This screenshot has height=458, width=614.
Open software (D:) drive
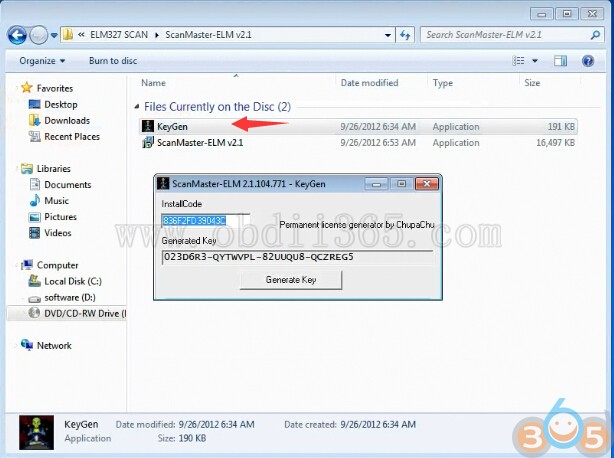(70, 297)
